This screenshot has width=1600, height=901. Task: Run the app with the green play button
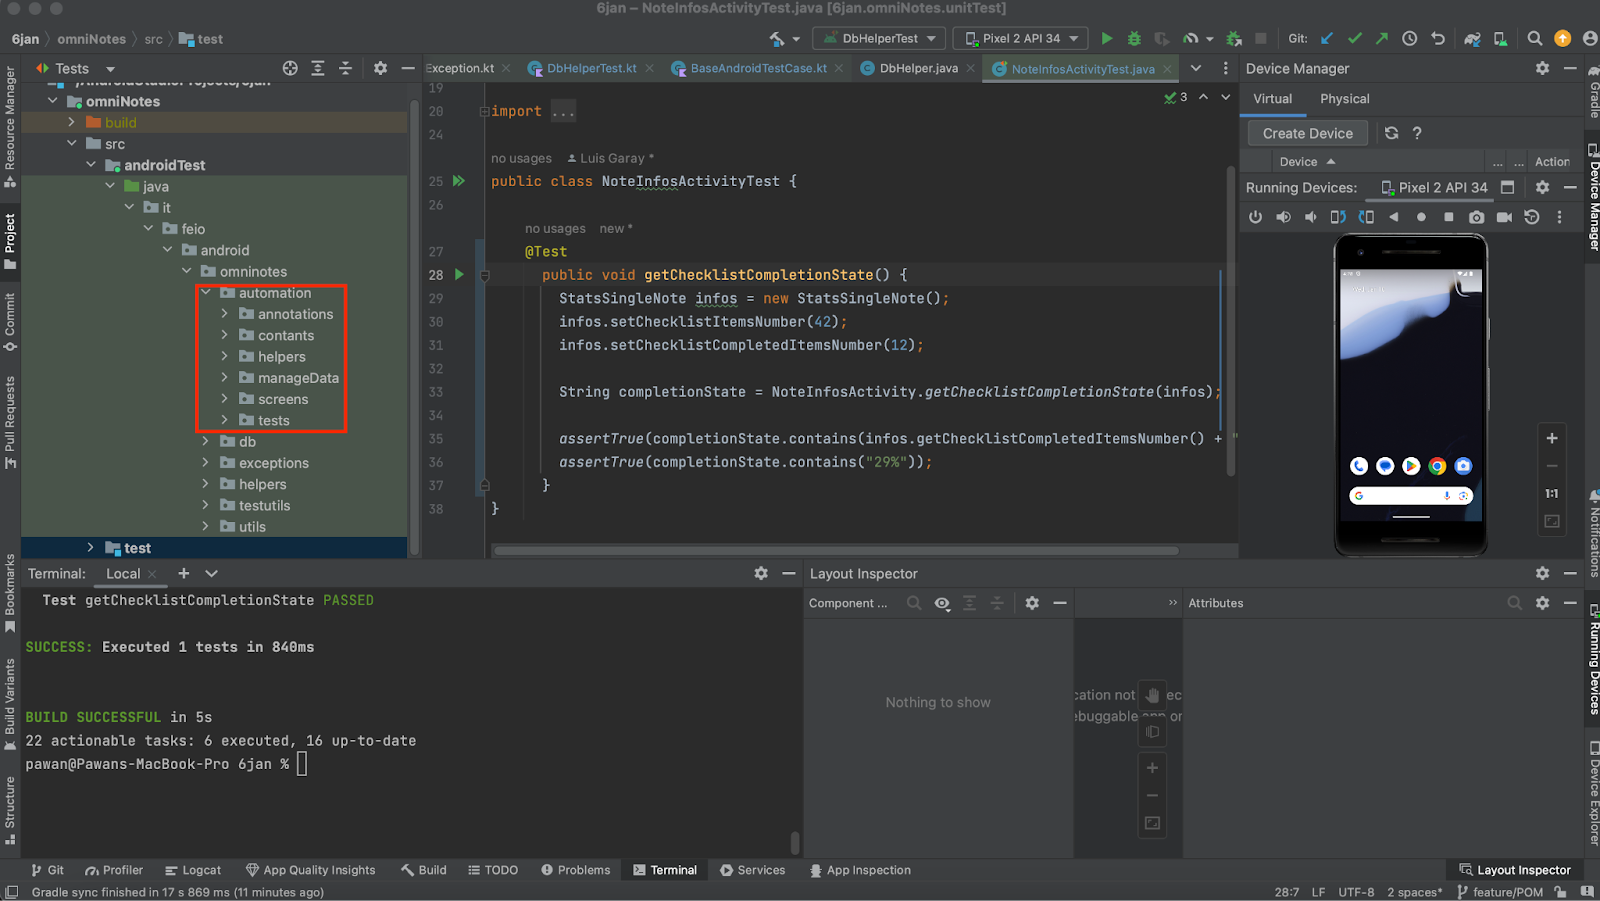(1106, 39)
